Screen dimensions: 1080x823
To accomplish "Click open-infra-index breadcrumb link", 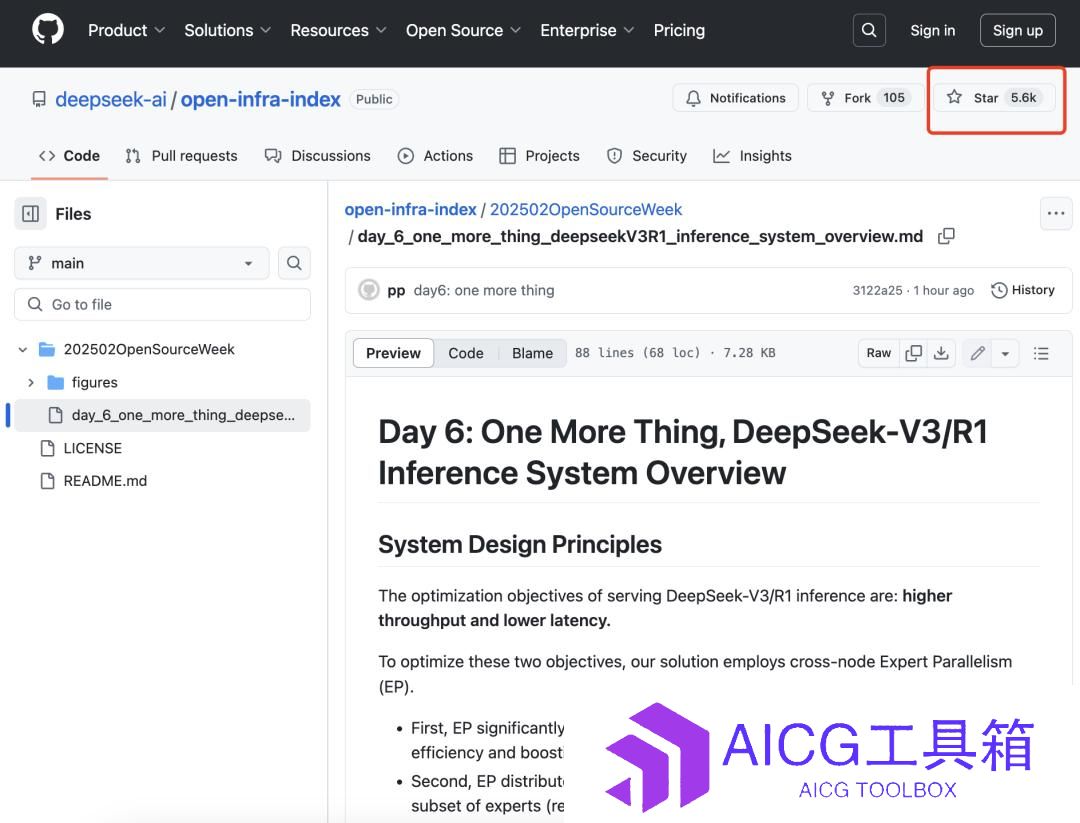I will tap(411, 209).
